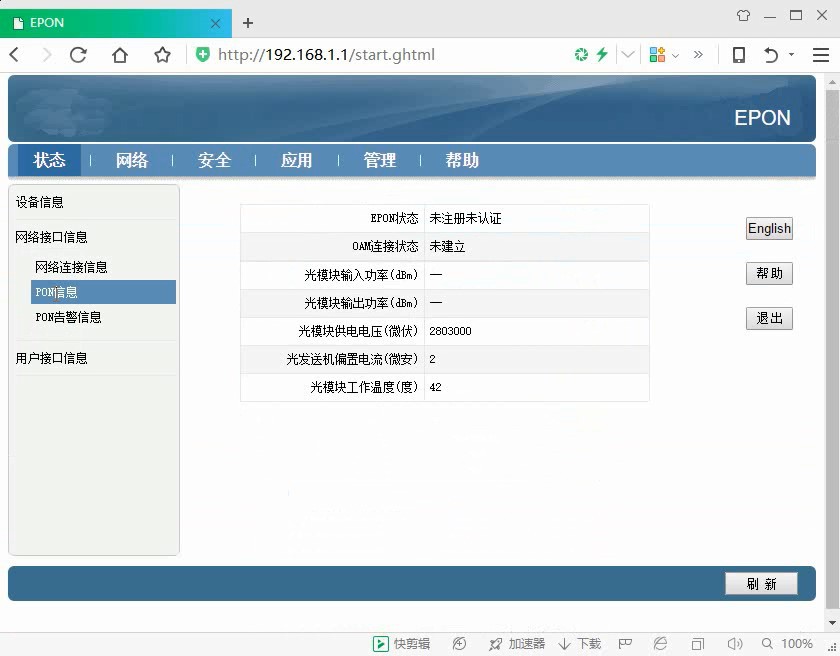840x656 pixels.
Task: Click the page scrollbar up arrow
Action: (832, 82)
